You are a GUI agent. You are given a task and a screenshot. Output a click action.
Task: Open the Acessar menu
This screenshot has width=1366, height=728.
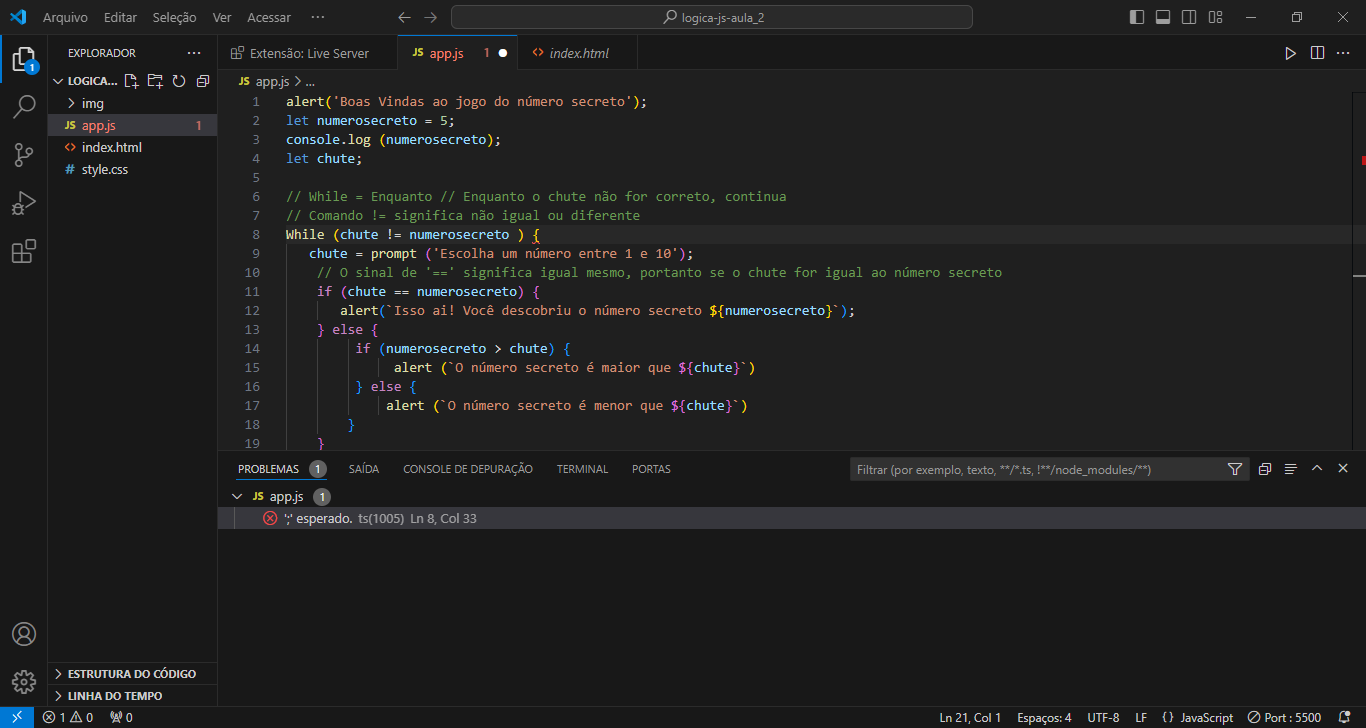tap(269, 17)
